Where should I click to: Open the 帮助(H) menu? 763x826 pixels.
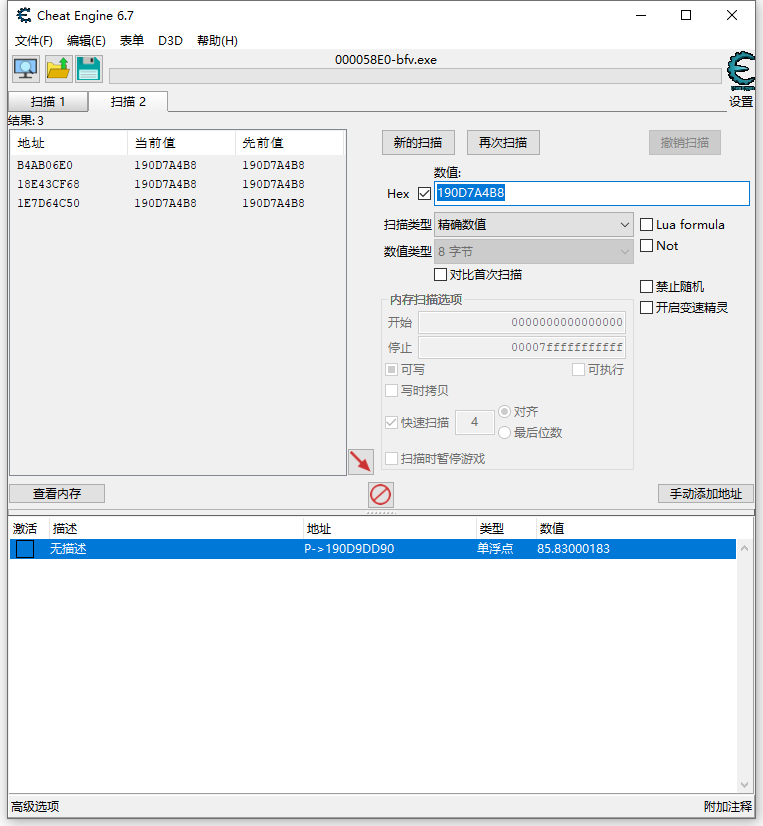[217, 41]
